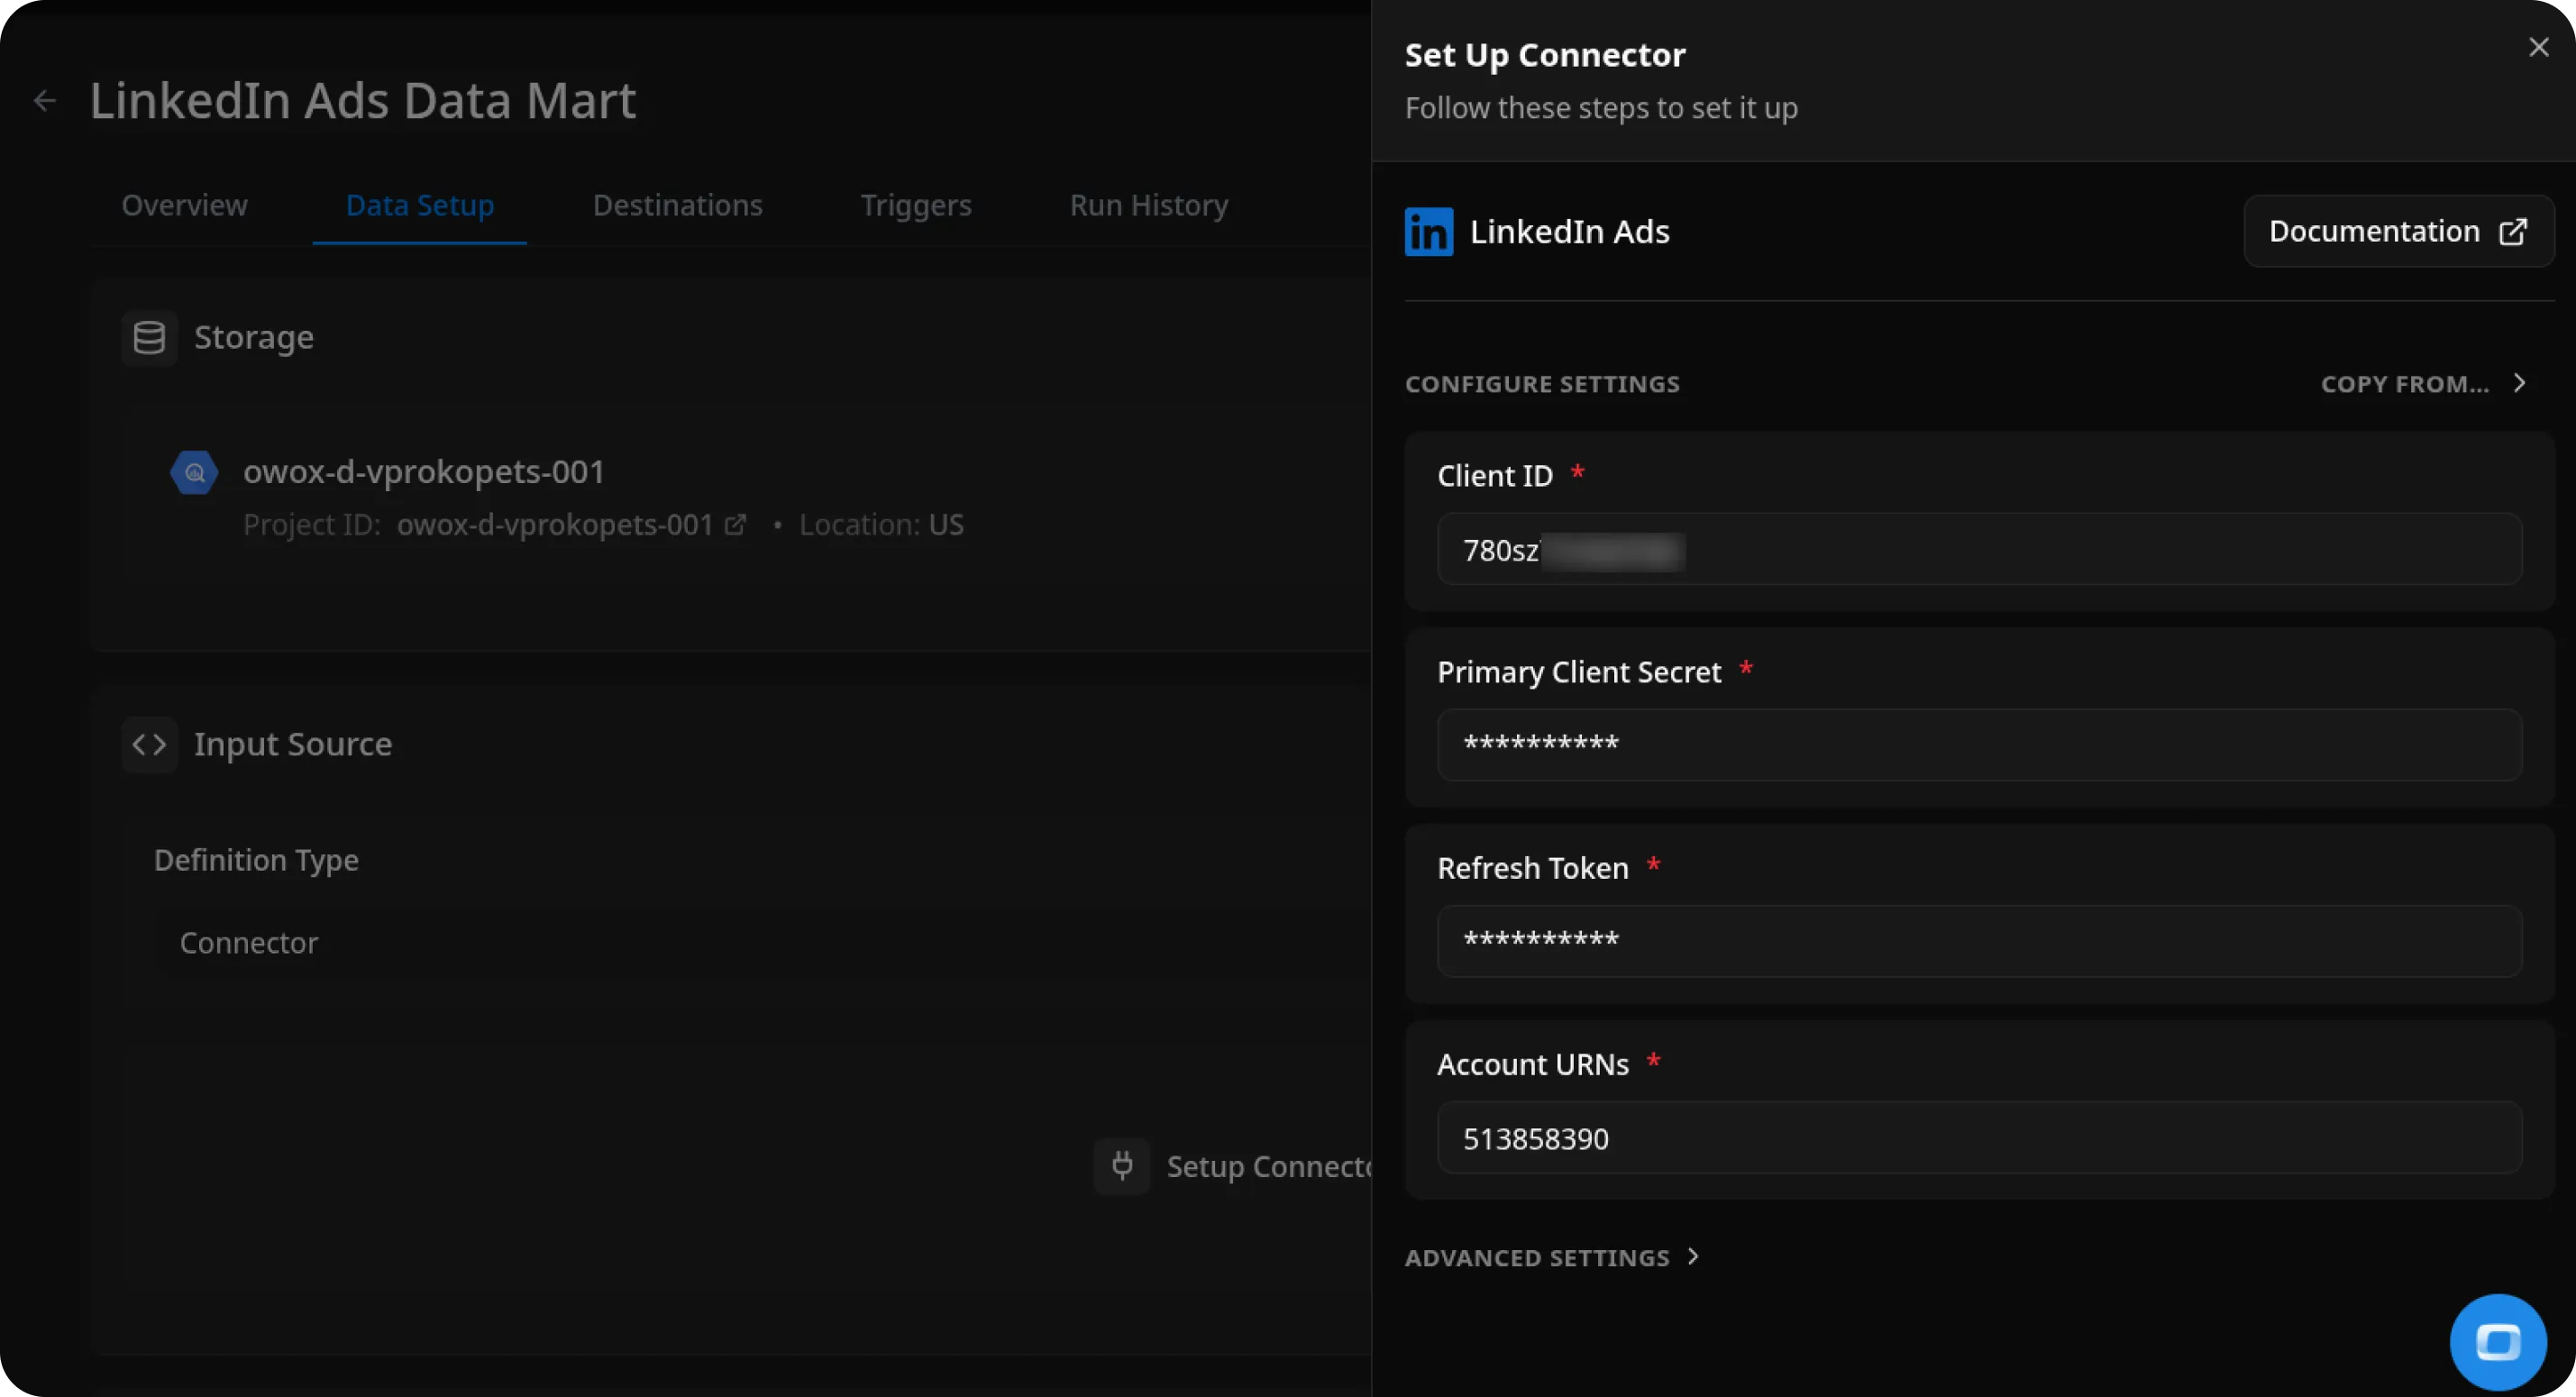Viewport: 2576px width, 1397px height.
Task: Switch to the Destinations tab
Action: pos(677,205)
